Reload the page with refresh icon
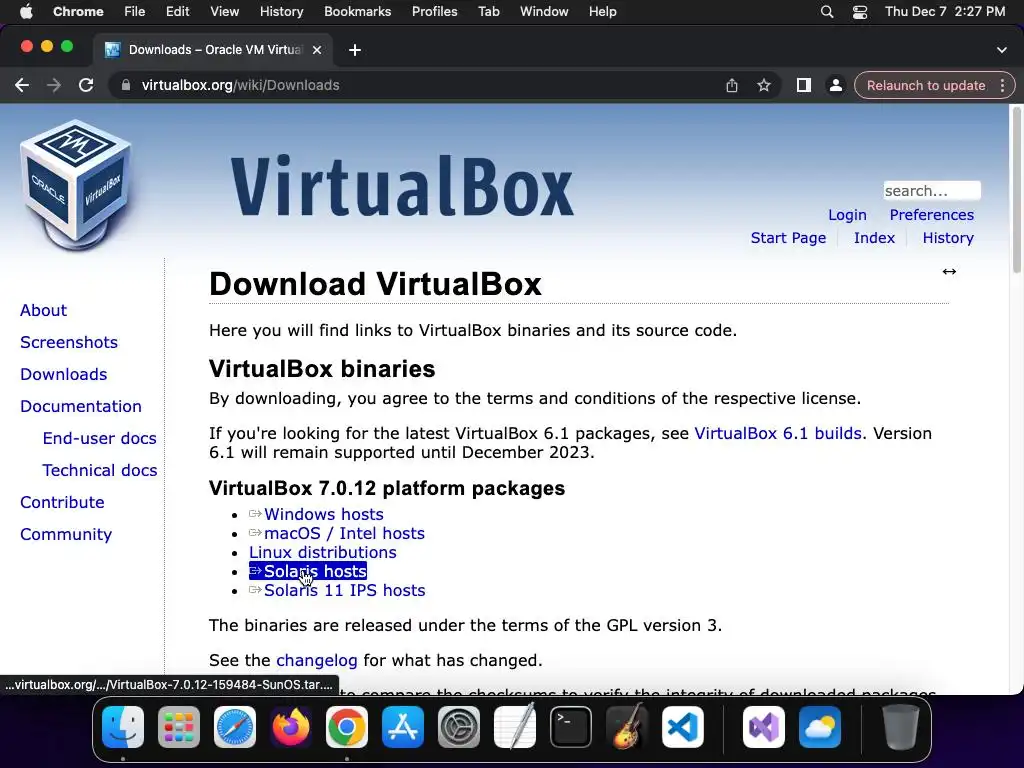The image size is (1024, 768). click(x=86, y=86)
